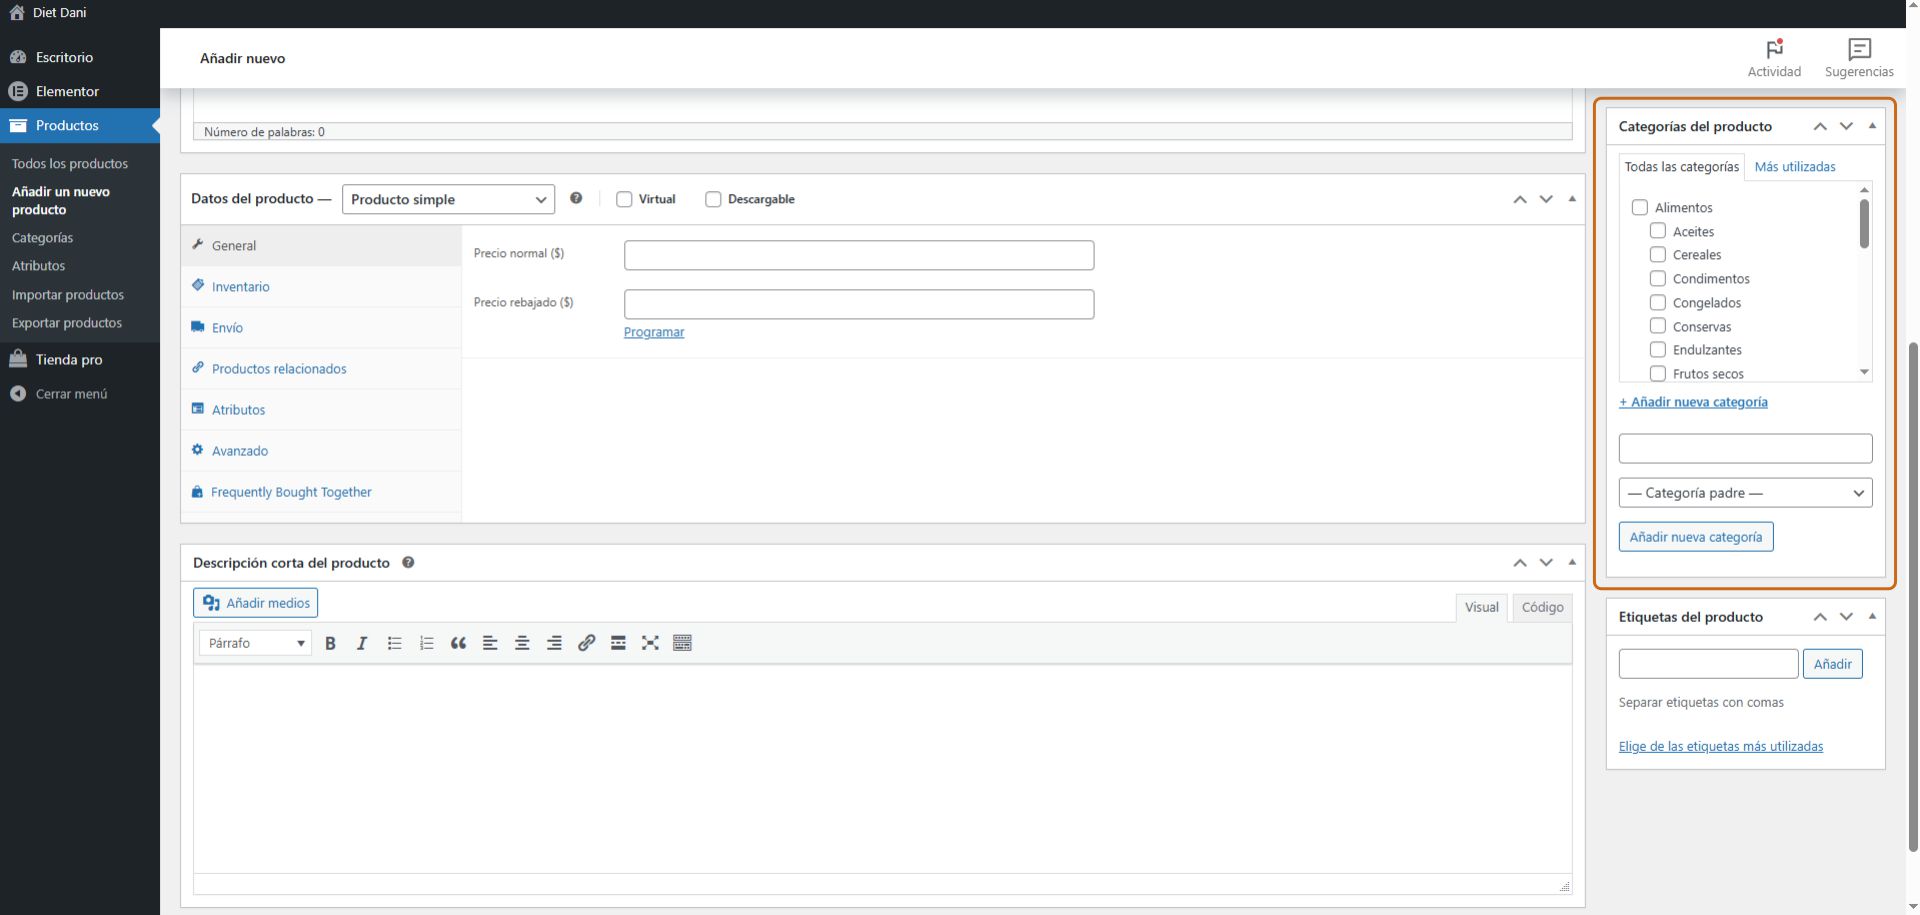The width and height of the screenshot is (1920, 915).
Task: Click the category list scrollbar thumb
Action: (1864, 224)
